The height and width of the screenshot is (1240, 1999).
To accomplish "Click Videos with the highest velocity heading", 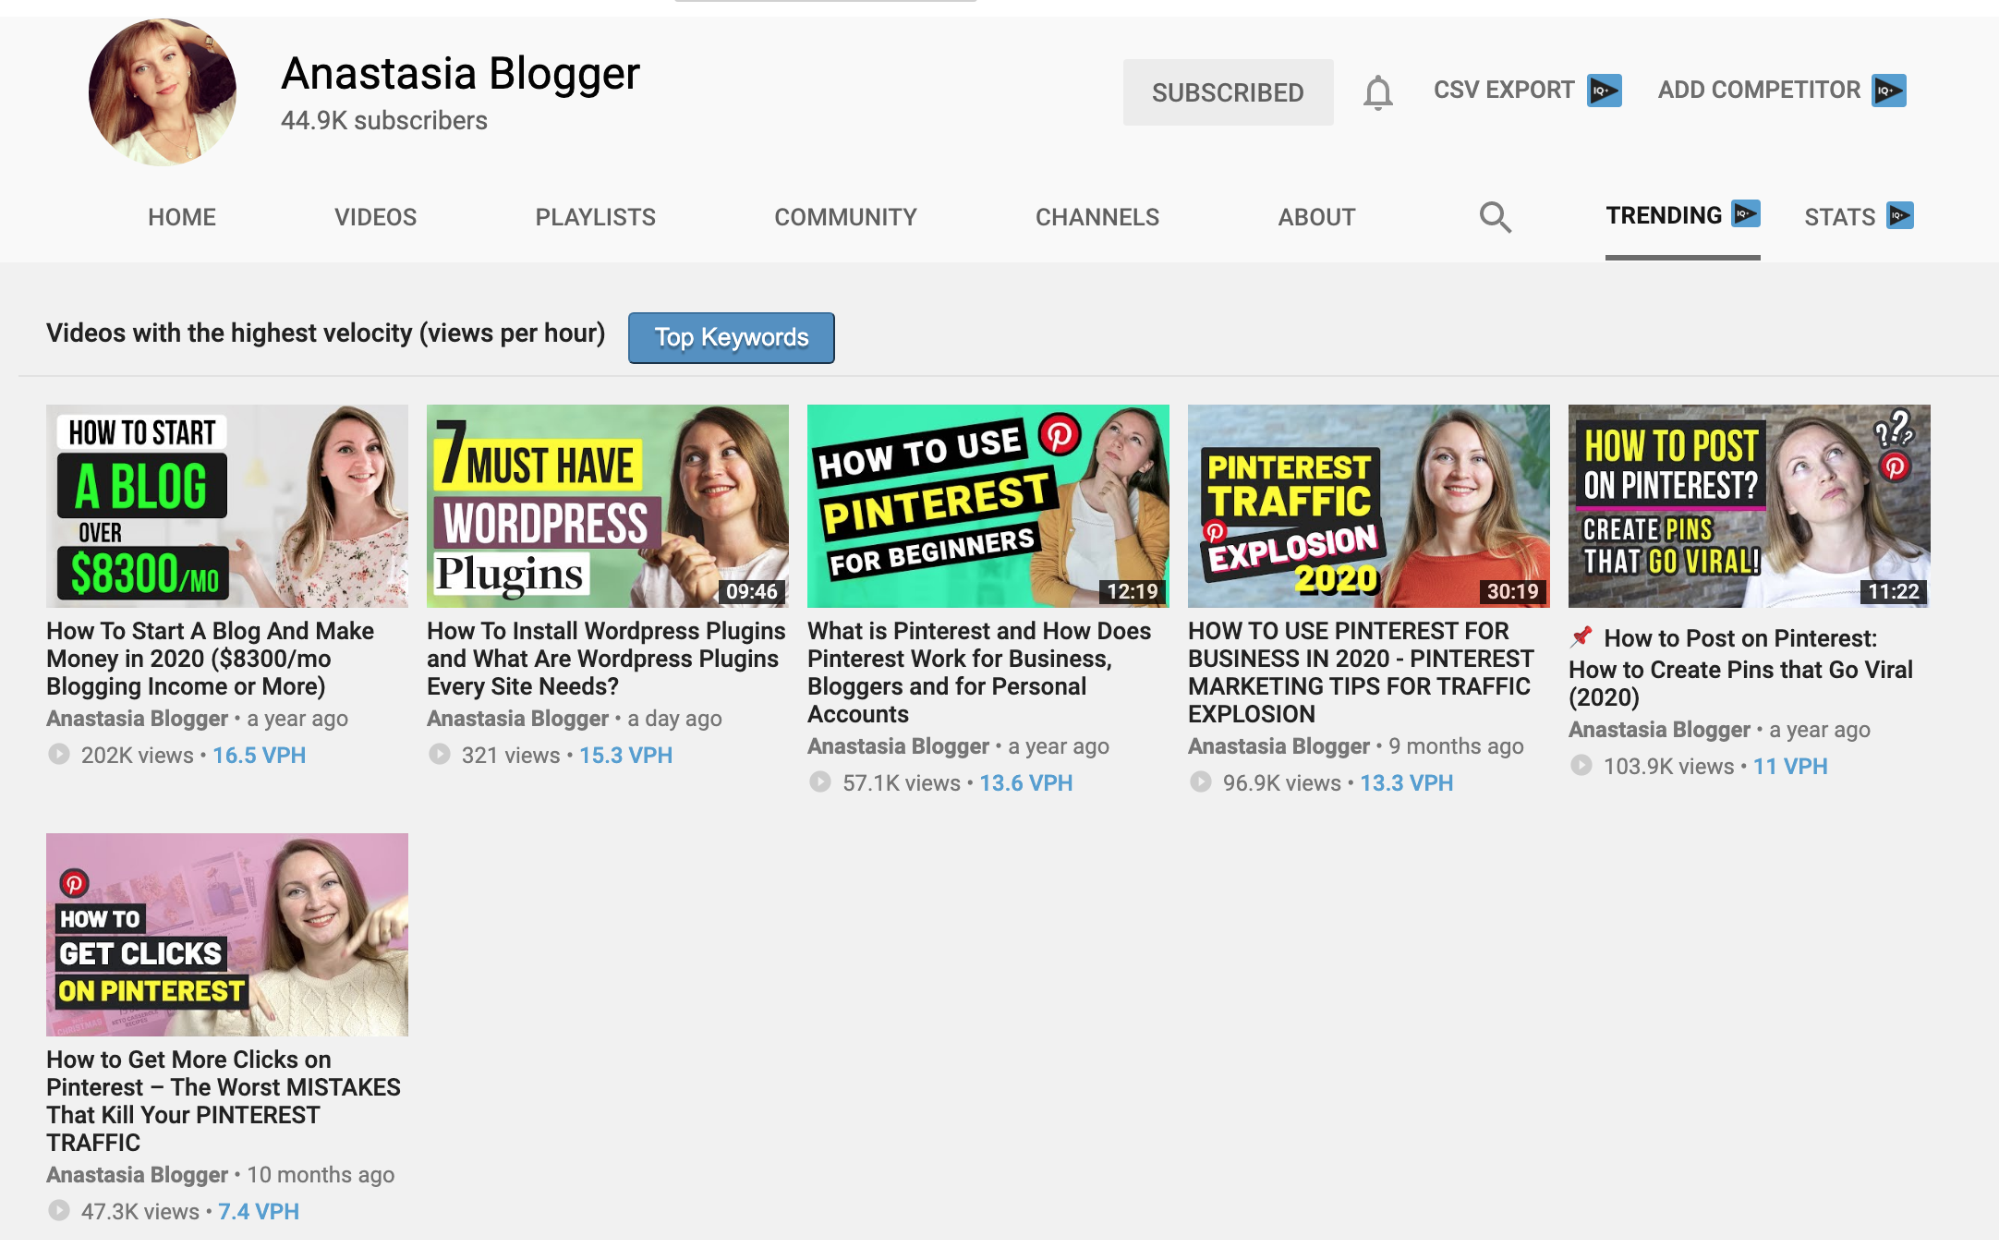I will coord(325,333).
